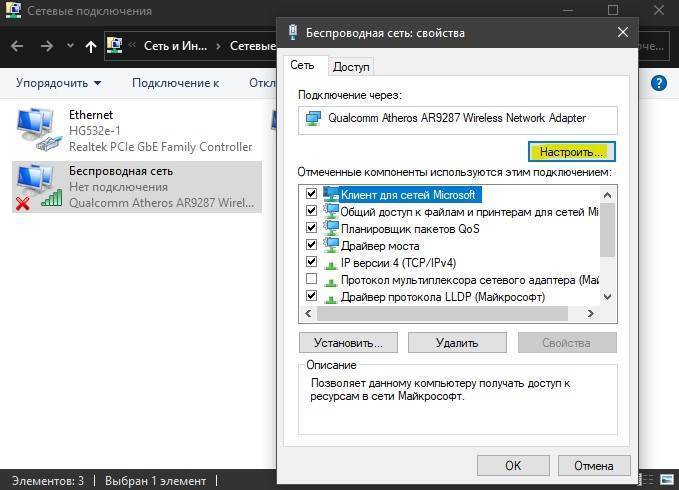This screenshot has height=490, width=679.
Task: Click 'Беспроводная сеть' connection name in list
Action: pyautogui.click(x=121, y=171)
